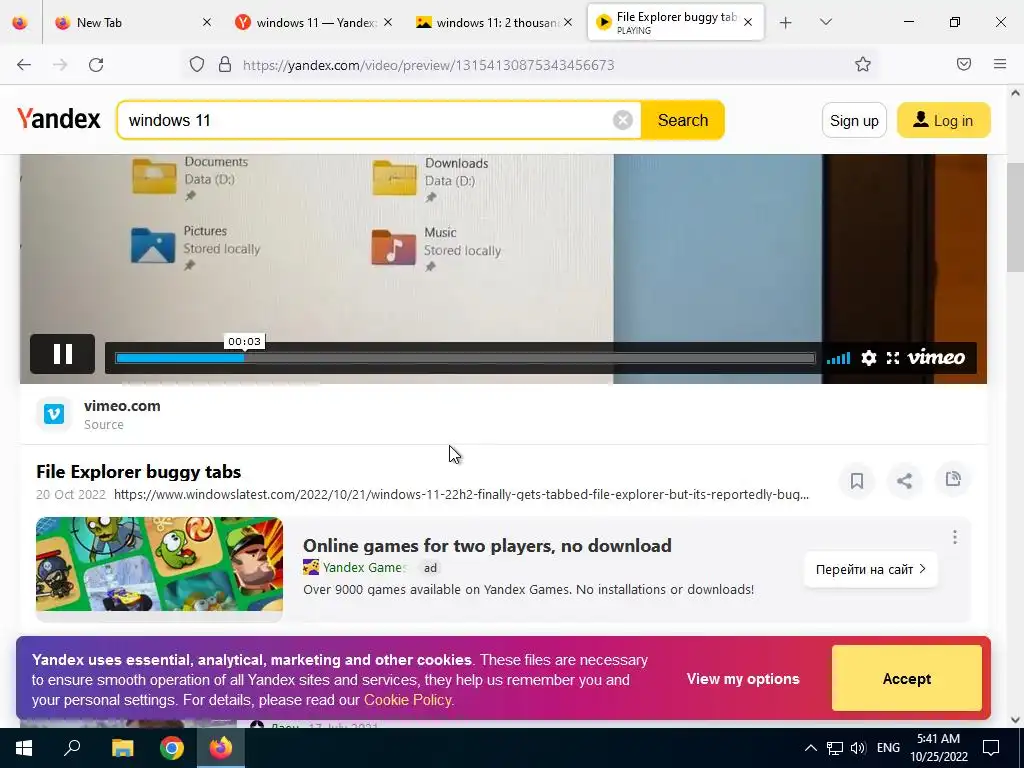Open the tracking protection shield icon
Image resolution: width=1024 pixels, height=768 pixels.
[197, 65]
